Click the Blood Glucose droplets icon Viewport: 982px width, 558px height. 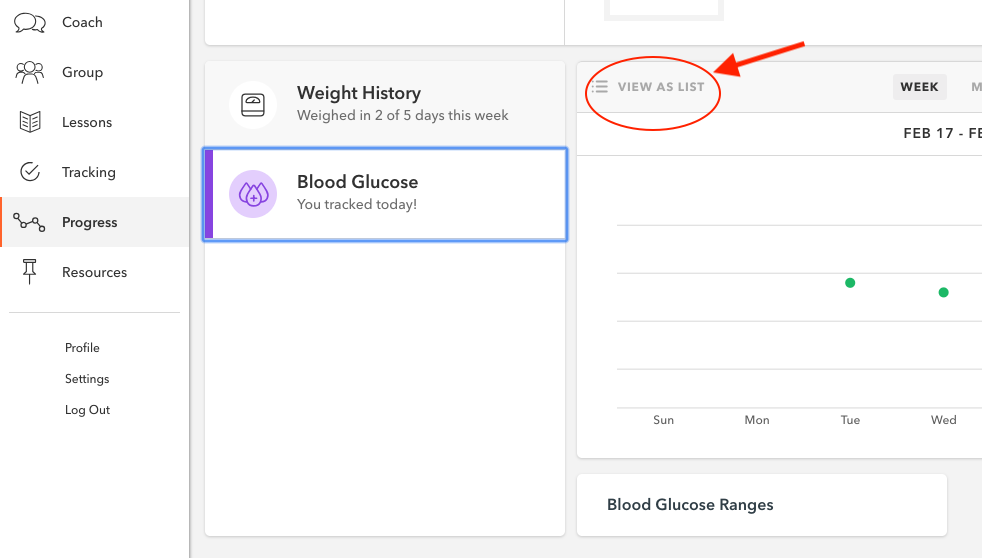pos(253,194)
